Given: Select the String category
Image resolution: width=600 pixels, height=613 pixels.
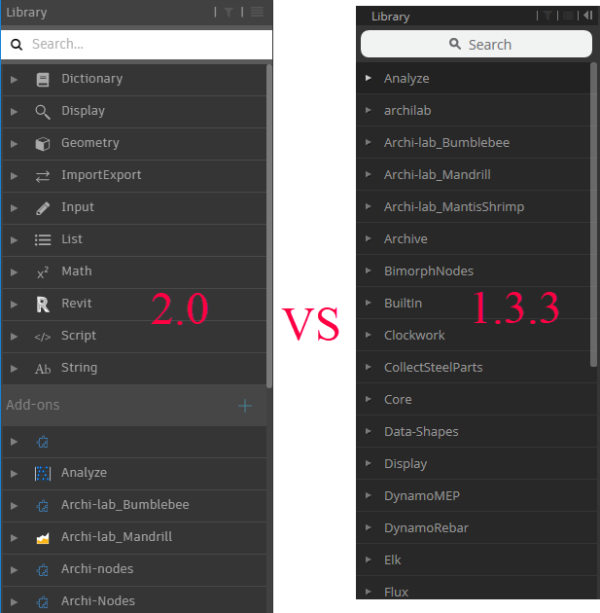Looking at the screenshot, I should tap(79, 368).
